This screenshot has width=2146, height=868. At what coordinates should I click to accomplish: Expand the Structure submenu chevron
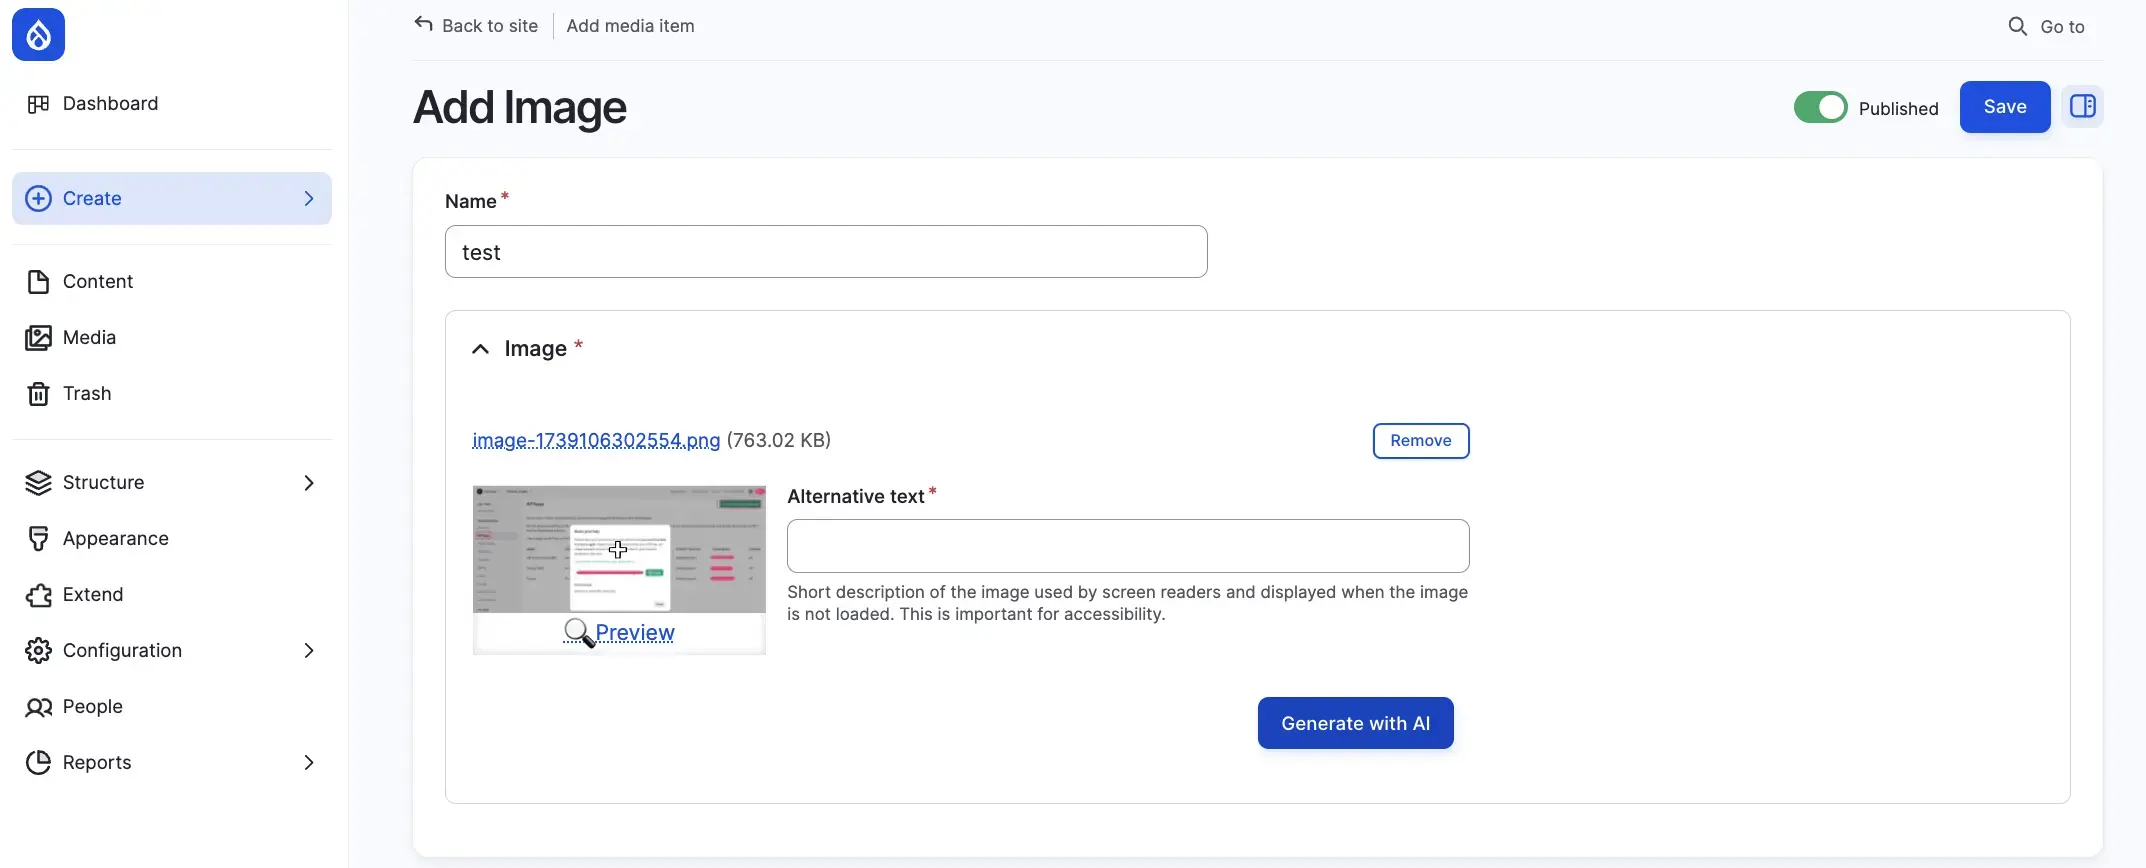(x=308, y=483)
